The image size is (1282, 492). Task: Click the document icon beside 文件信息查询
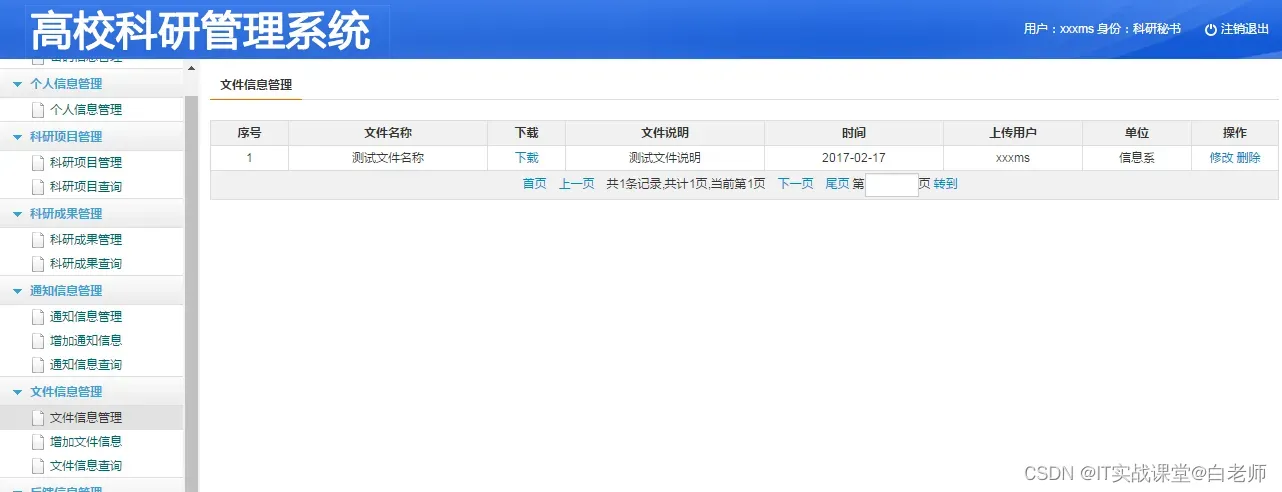click(x=38, y=466)
